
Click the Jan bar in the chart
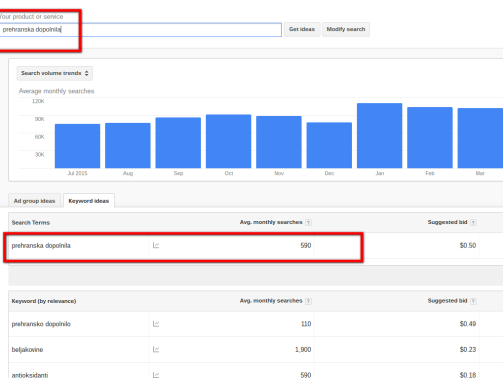pyautogui.click(x=379, y=136)
